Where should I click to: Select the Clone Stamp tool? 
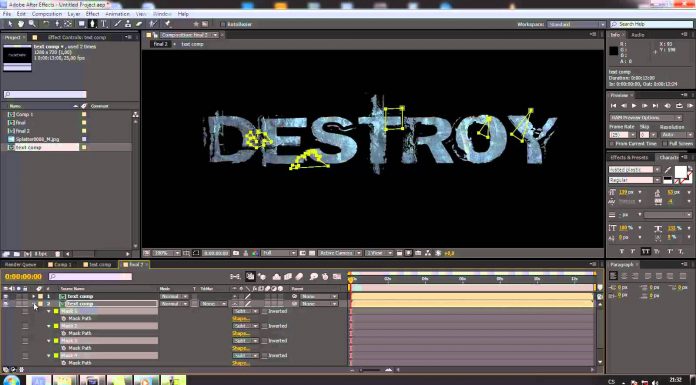tap(128, 24)
